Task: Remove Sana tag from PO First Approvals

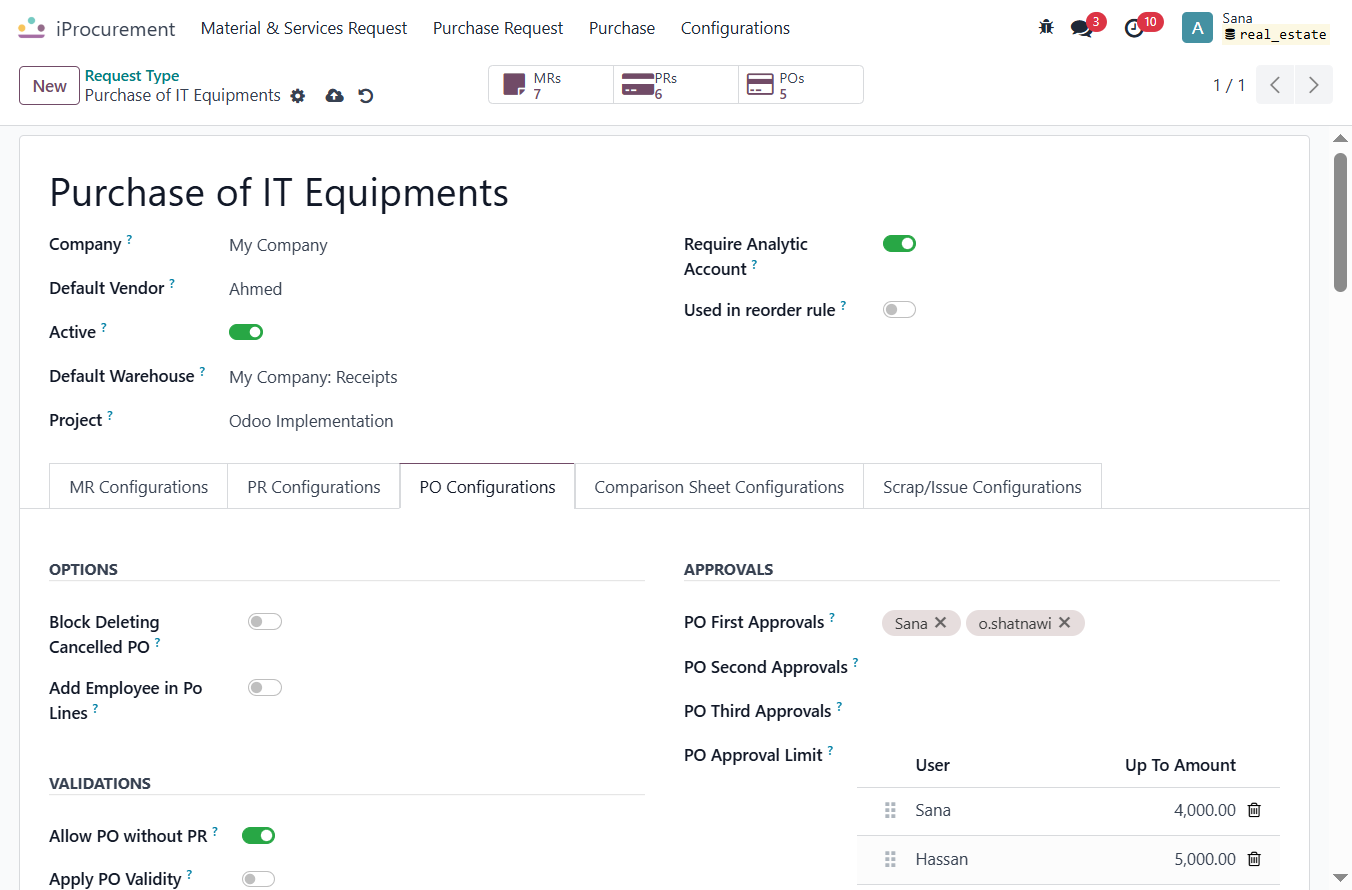Action: (x=940, y=623)
